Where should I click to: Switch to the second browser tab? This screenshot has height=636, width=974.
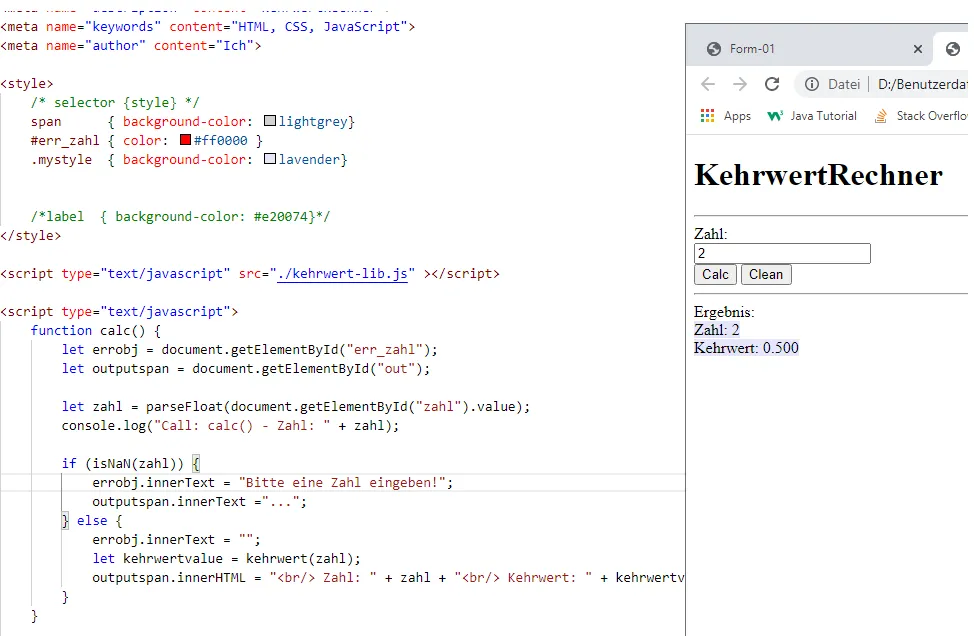[x=953, y=48]
